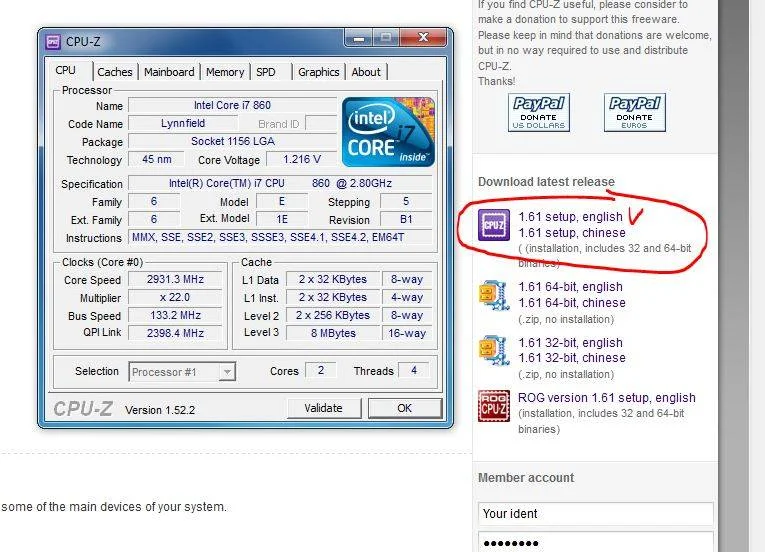
Task: Open the About tab
Action: [x=366, y=72]
